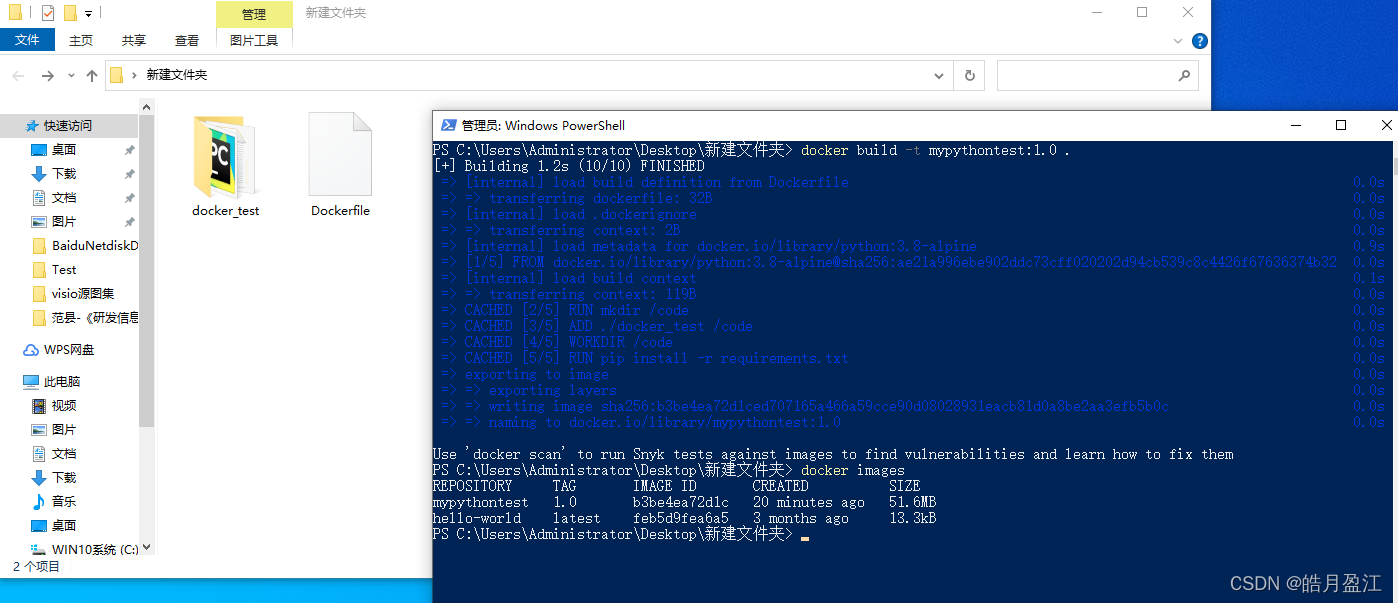1398x603 pixels.
Task: Open Explorer help question mark icon
Action: 1200,41
